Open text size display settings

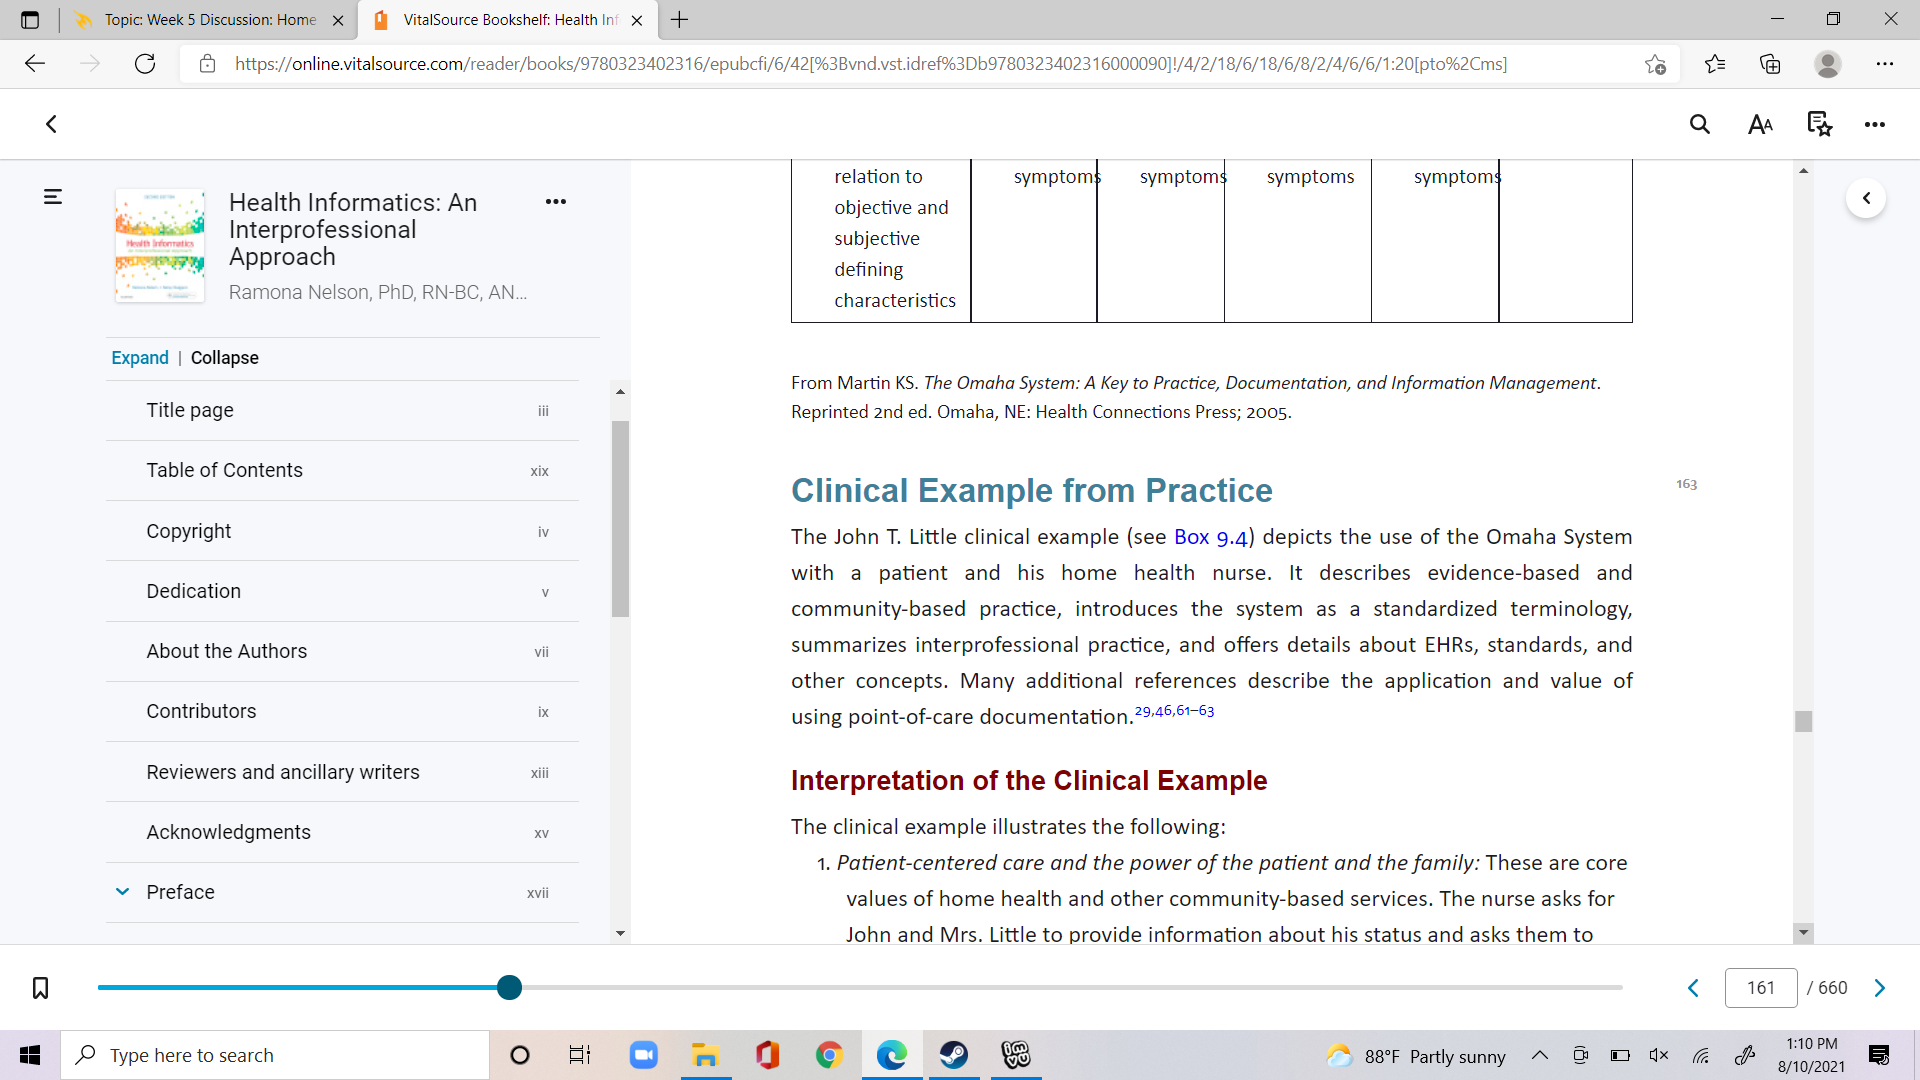click(1760, 124)
